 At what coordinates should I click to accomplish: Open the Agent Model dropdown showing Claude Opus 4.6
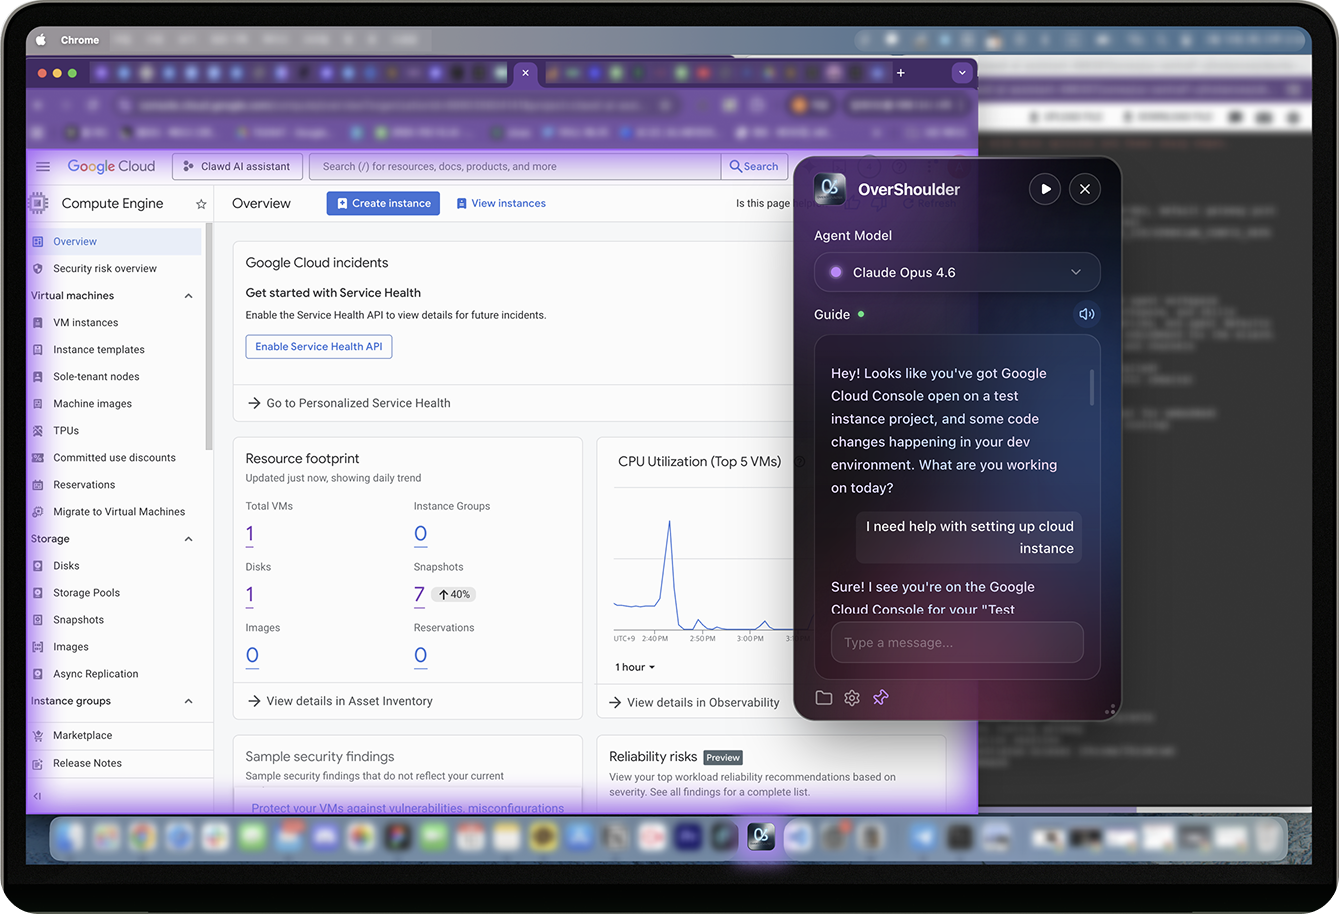tap(956, 271)
